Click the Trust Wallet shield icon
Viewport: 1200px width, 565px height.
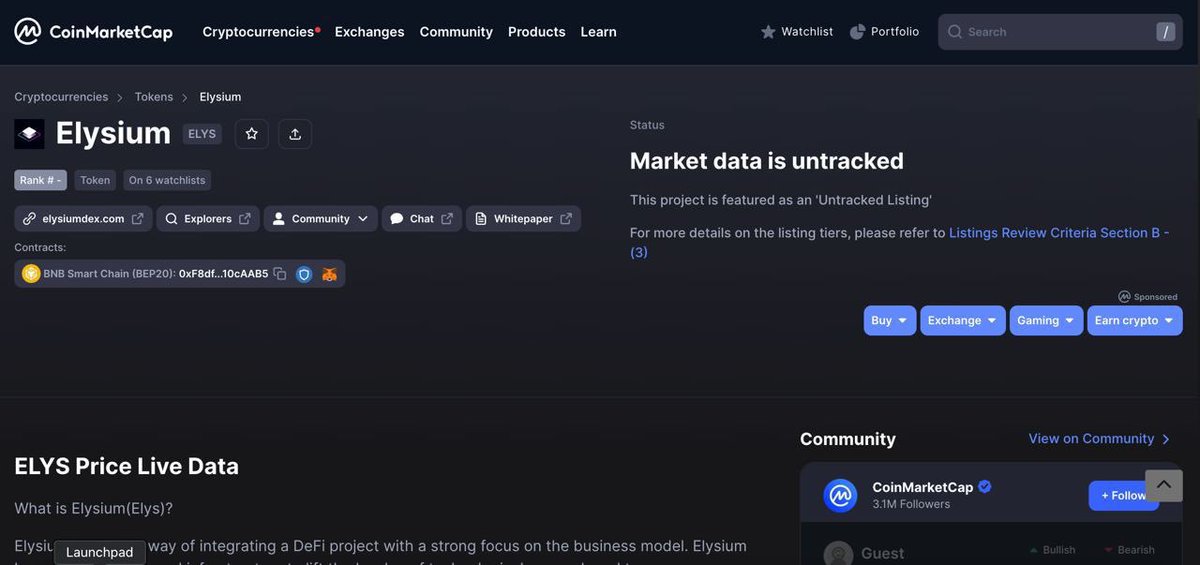[x=304, y=274]
